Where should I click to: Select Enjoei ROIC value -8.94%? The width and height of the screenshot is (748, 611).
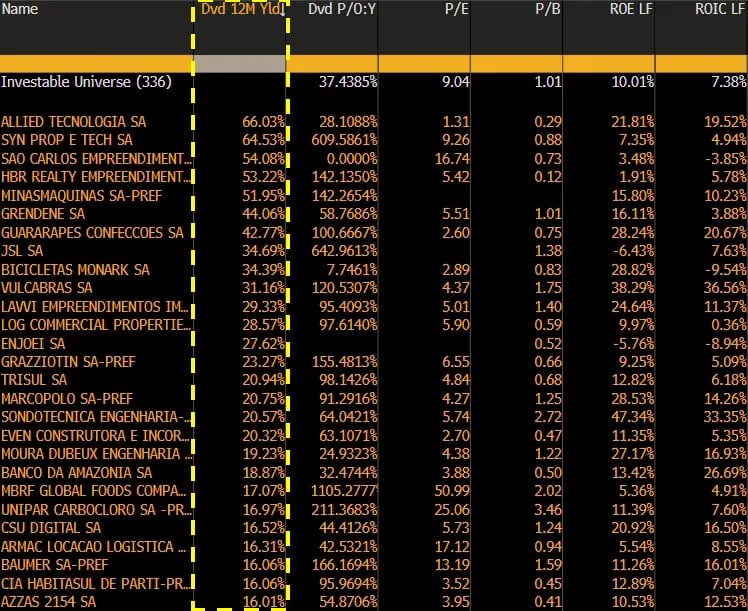pos(725,343)
